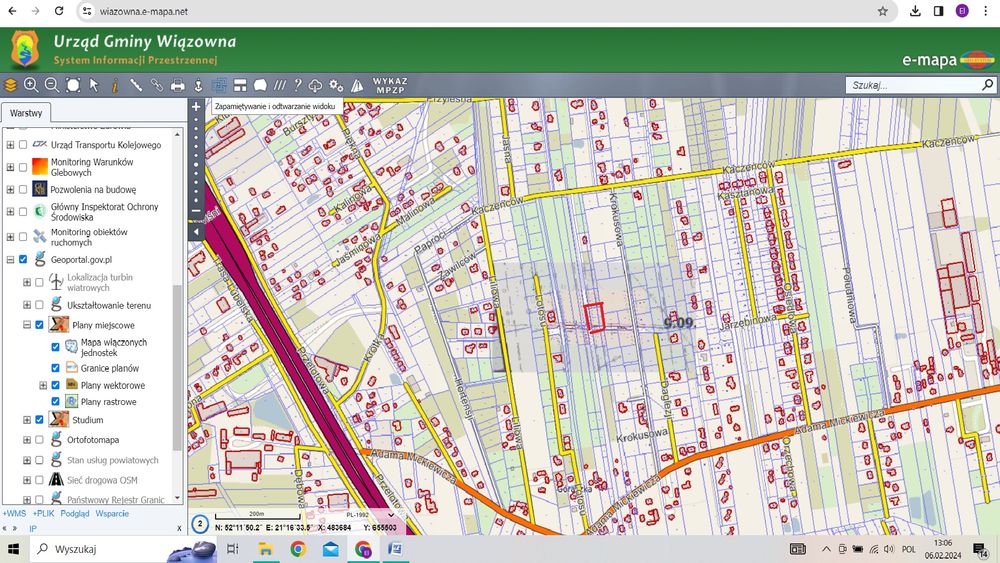Collapse the Plany miejscowe tree node
Viewport: 1000px width, 563px height.
coord(27,325)
